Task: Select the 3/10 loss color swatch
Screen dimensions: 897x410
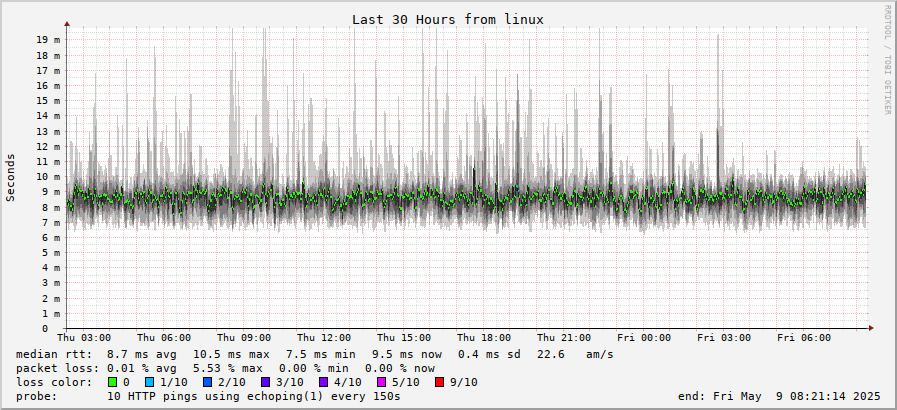Action: click(265, 382)
